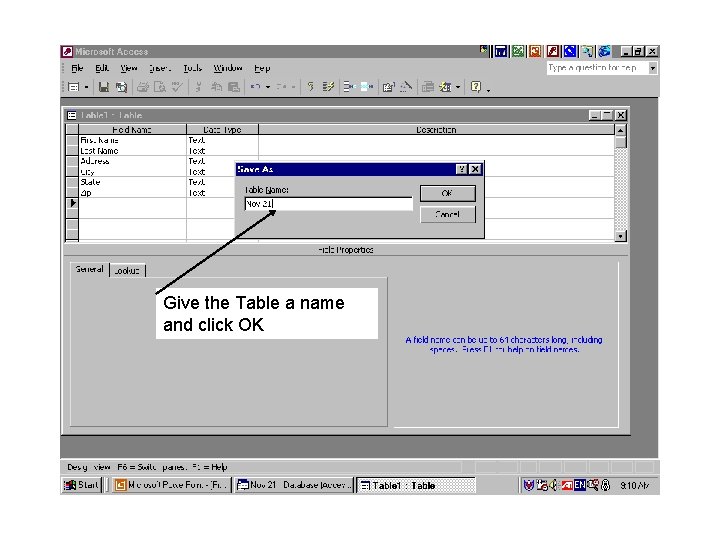
Task: Select the Zip field cell
Action: [132, 193]
